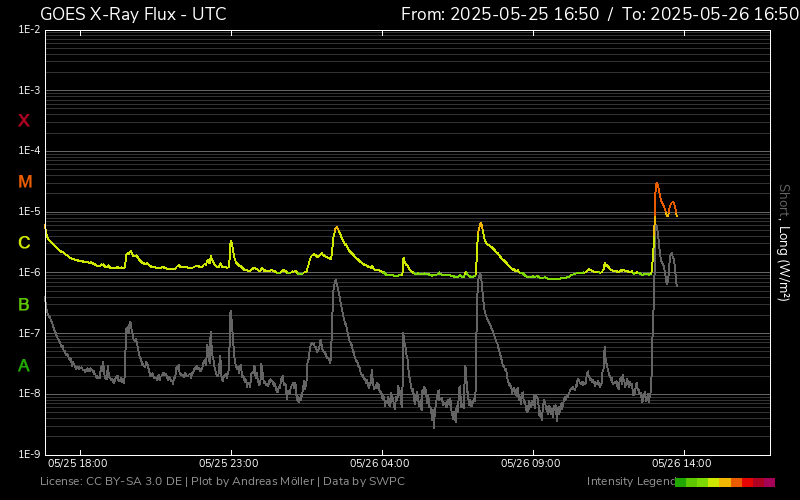Click the 05/25 18:00 time axis label

pos(78,464)
